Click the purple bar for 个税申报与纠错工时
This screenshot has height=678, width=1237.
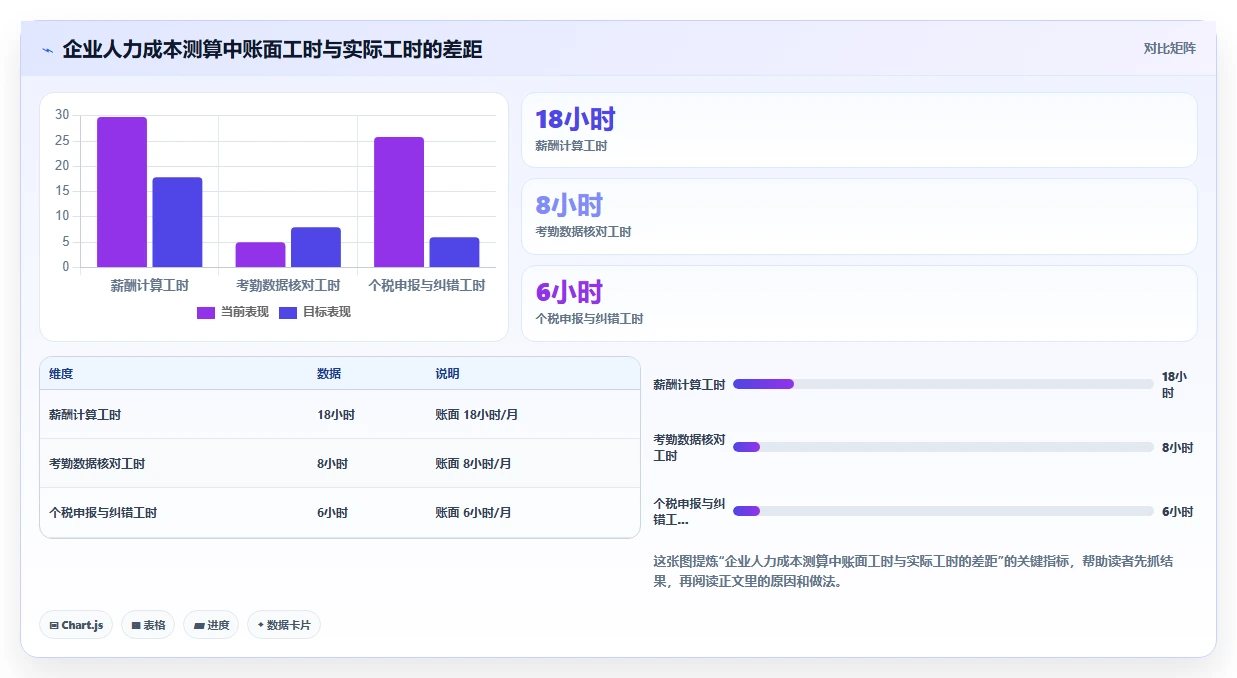(x=399, y=202)
